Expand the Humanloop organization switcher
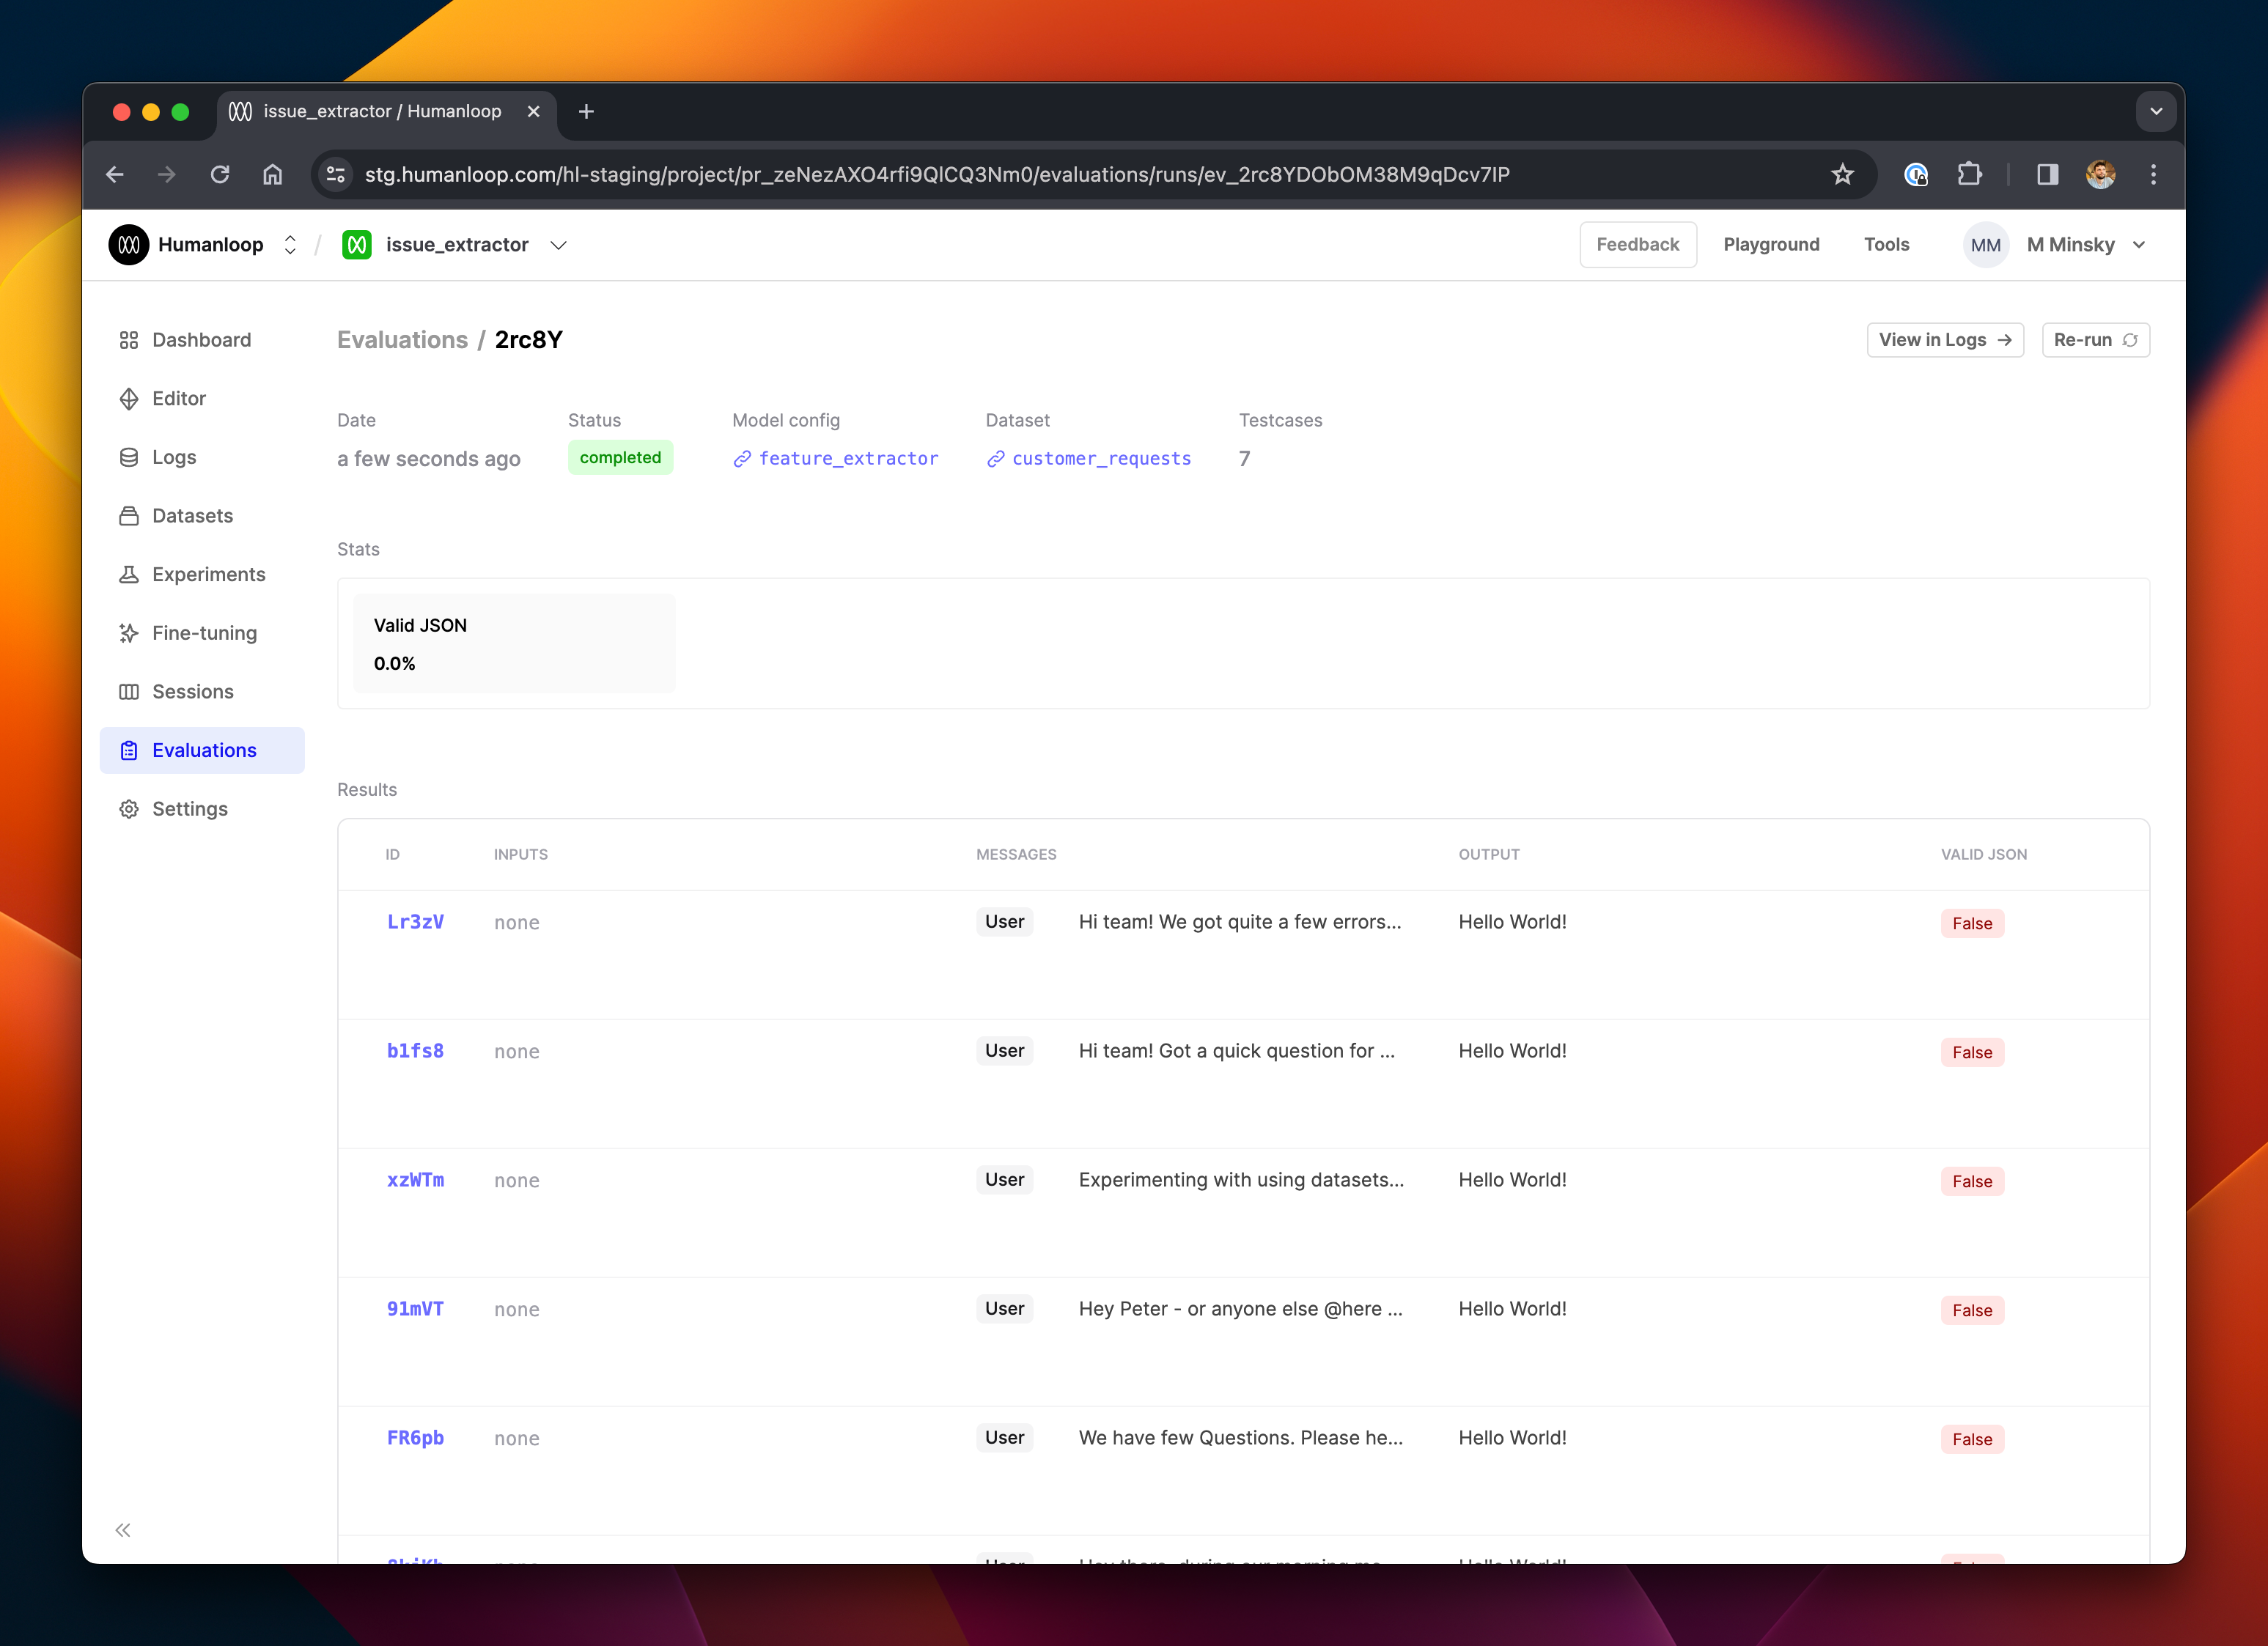Image resolution: width=2268 pixels, height=1646 pixels. 290,245
